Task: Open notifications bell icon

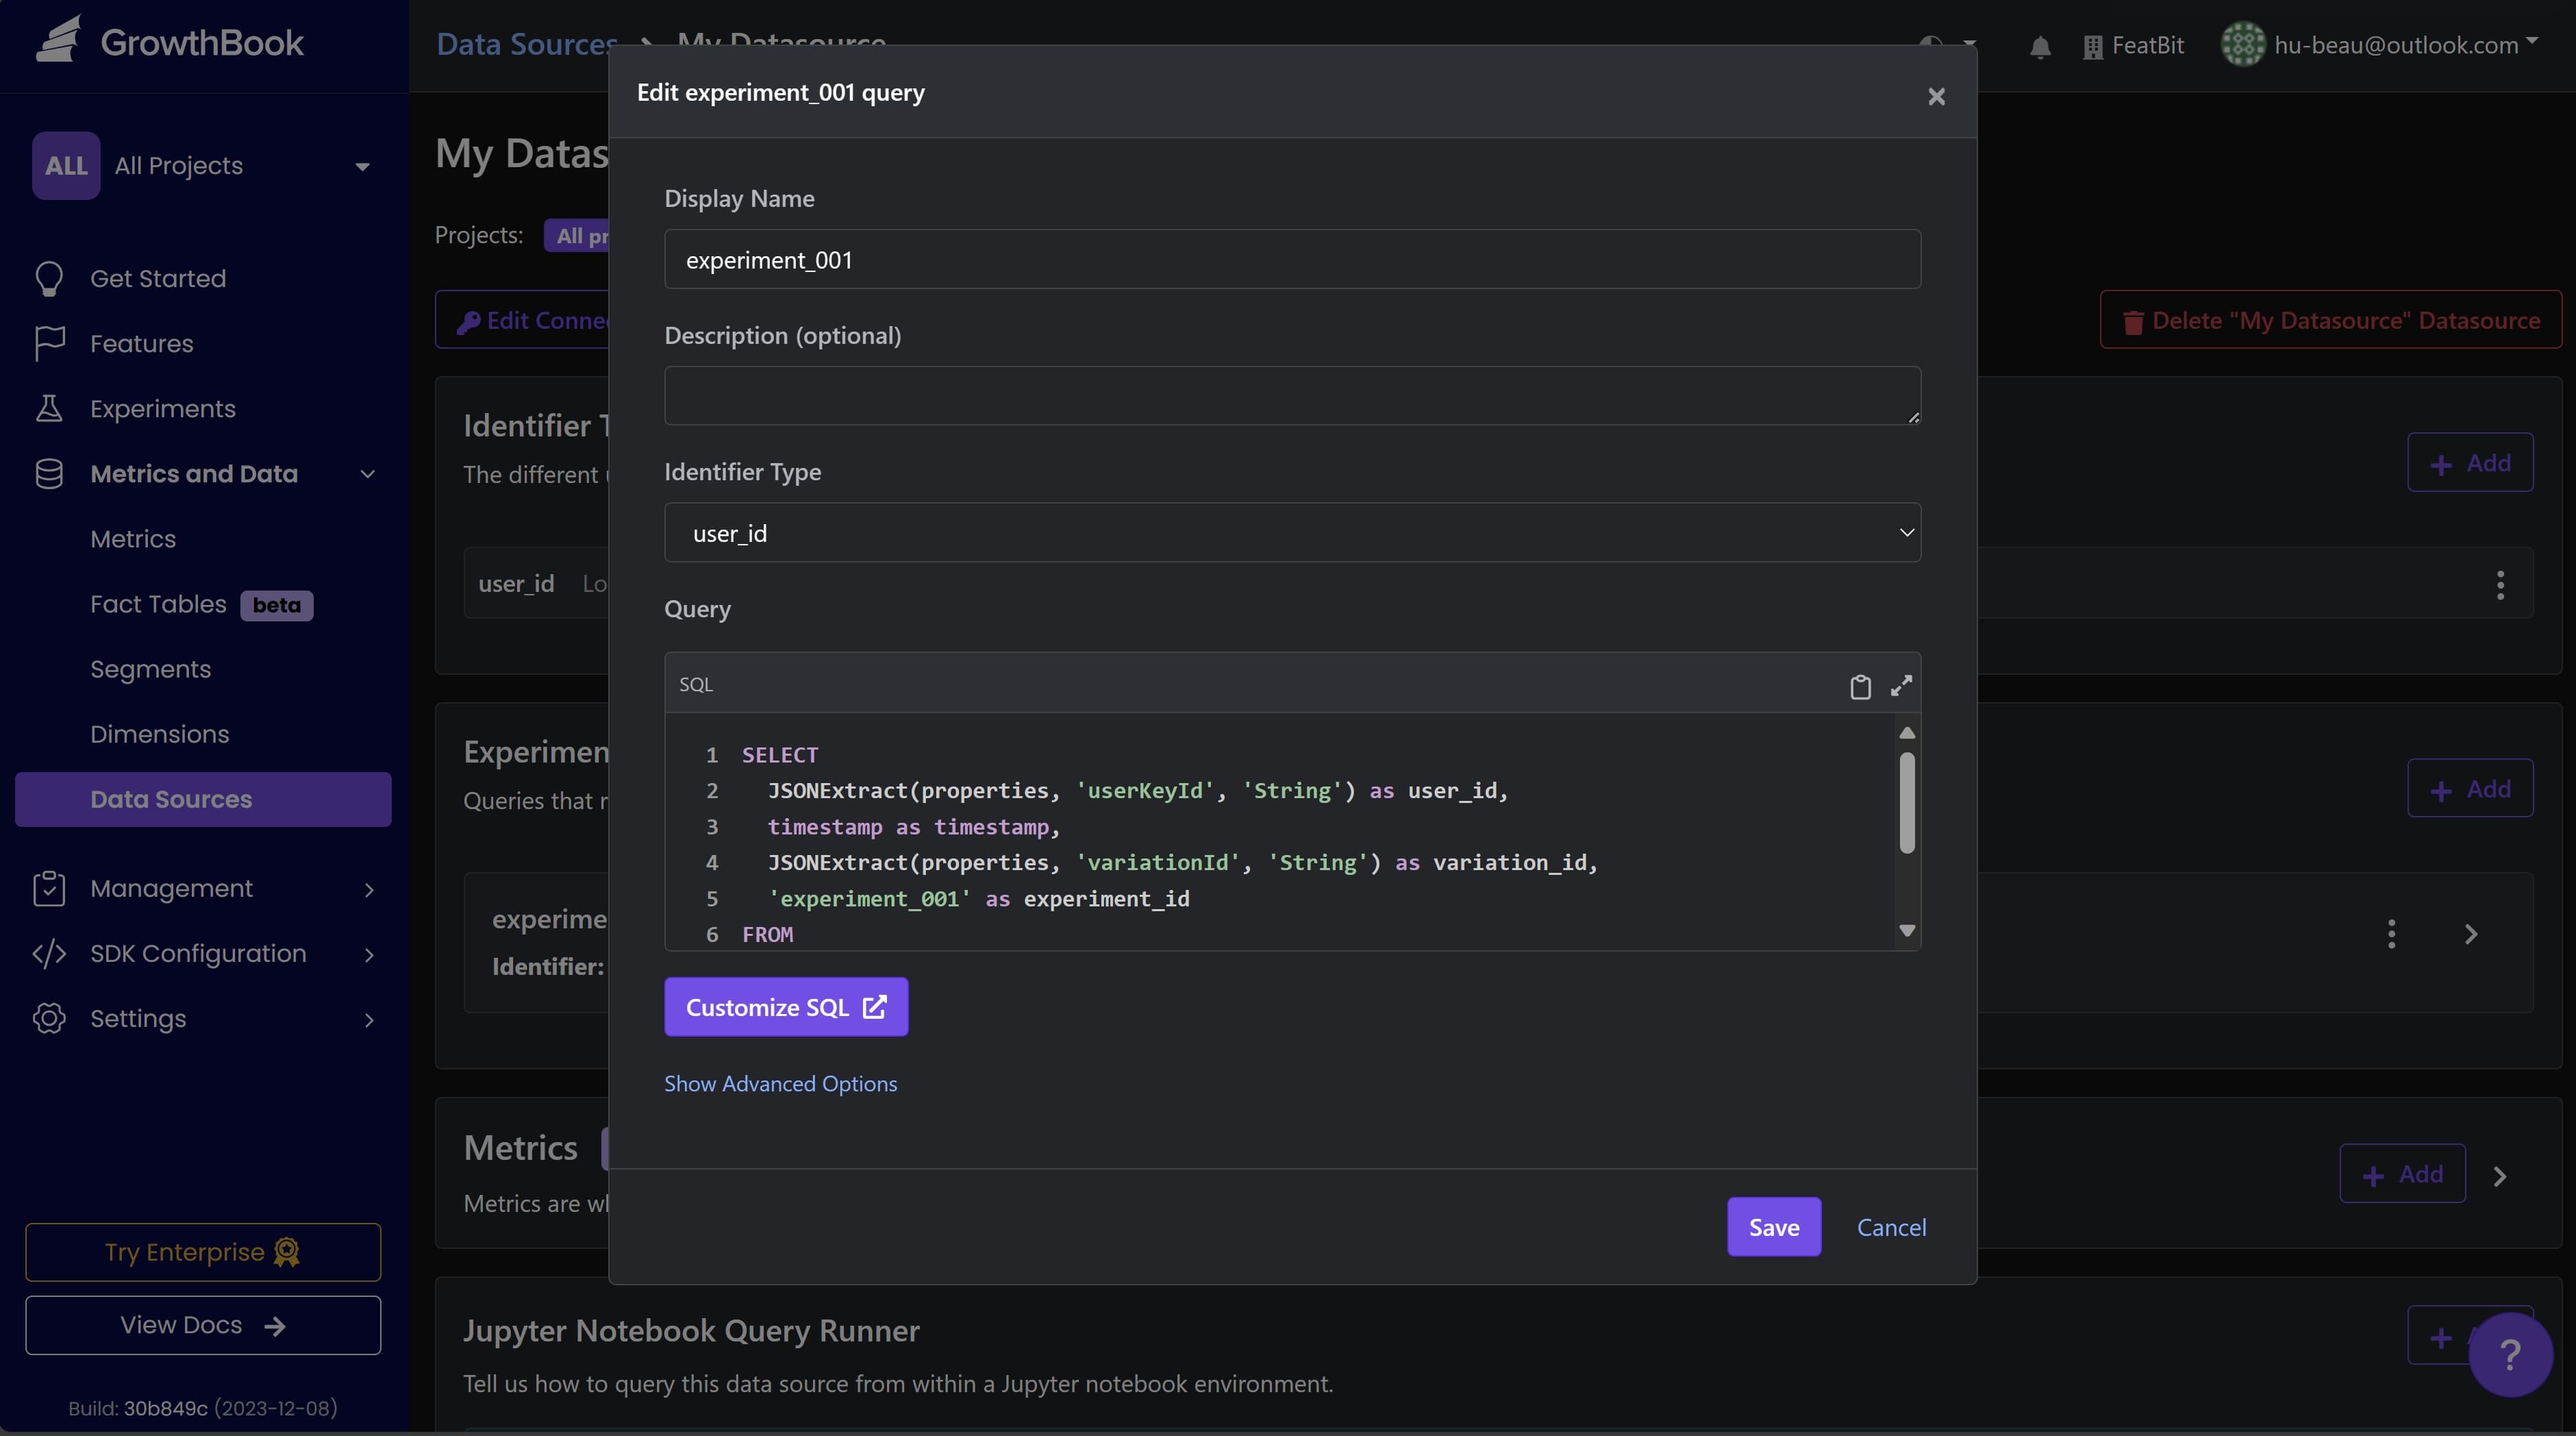Action: click(2040, 46)
